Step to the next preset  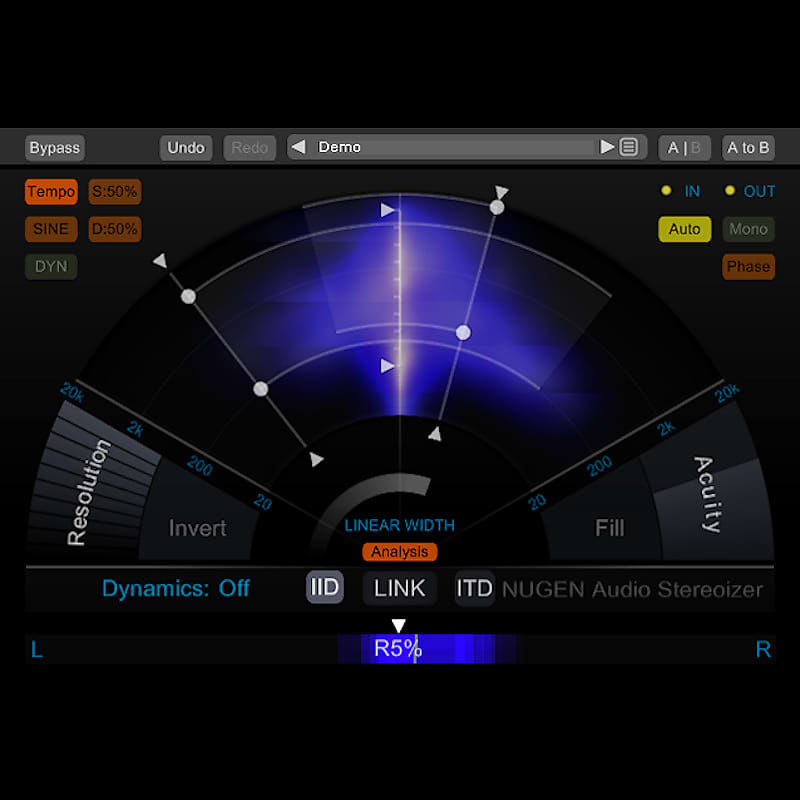point(608,147)
